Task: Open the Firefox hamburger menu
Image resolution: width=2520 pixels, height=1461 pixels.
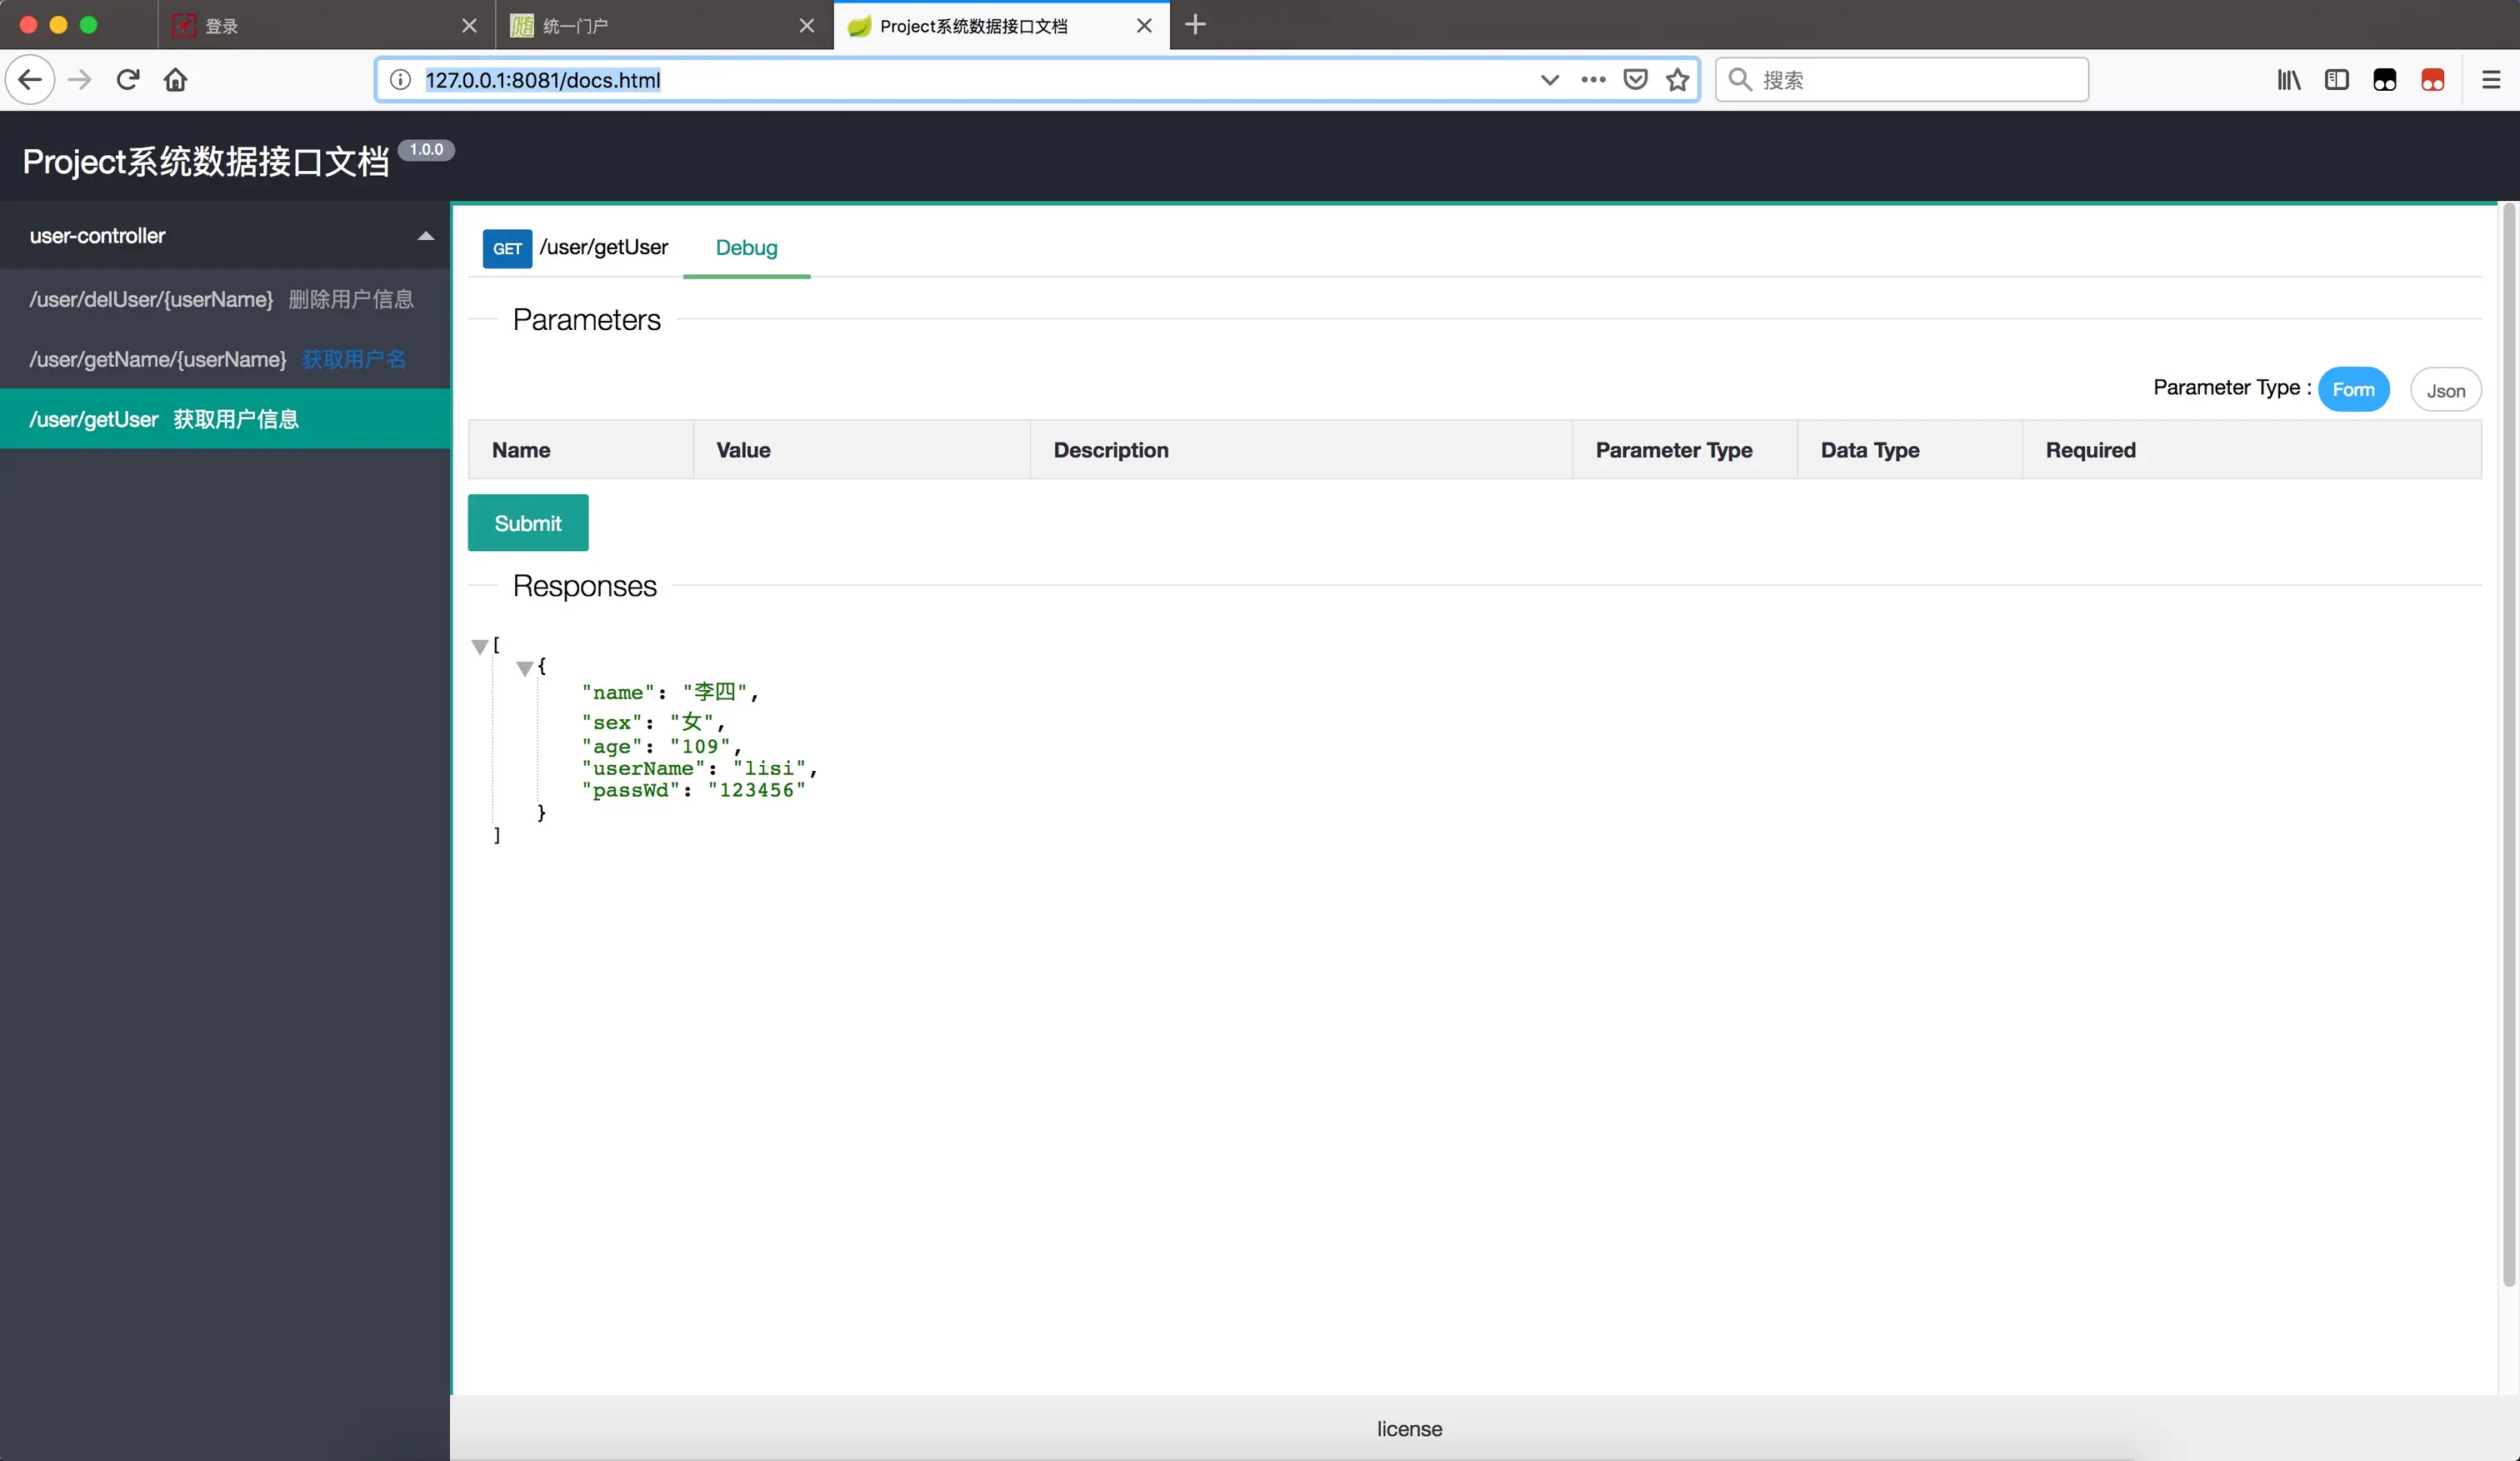Action: [x=2491, y=80]
